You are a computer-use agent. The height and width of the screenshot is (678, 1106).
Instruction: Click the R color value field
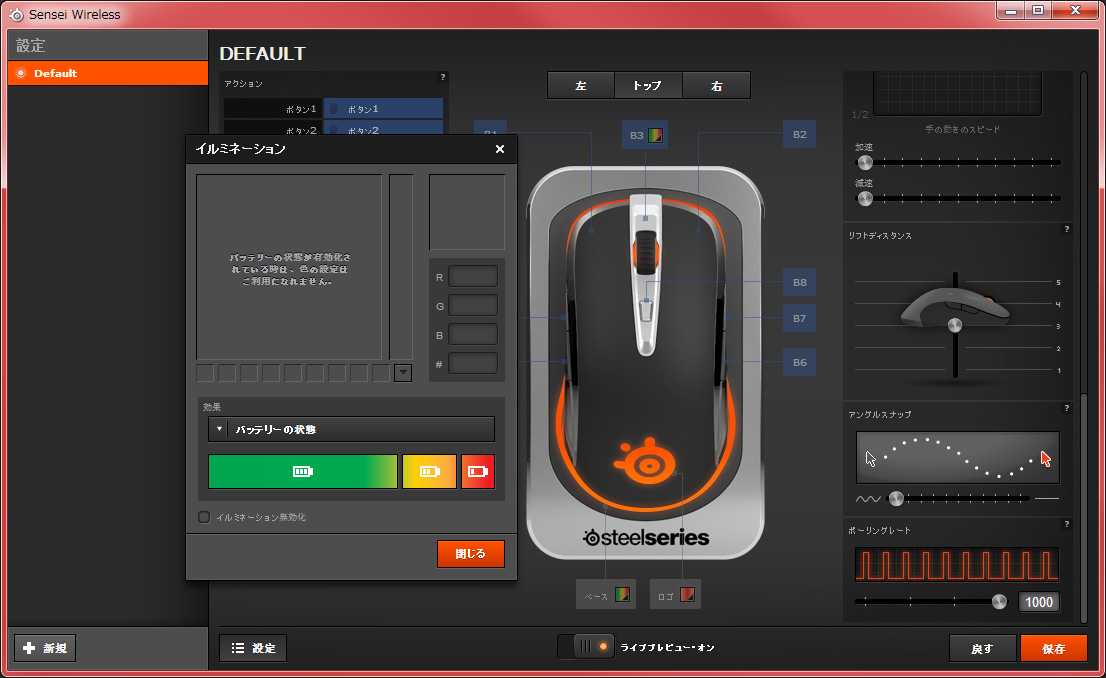point(473,277)
